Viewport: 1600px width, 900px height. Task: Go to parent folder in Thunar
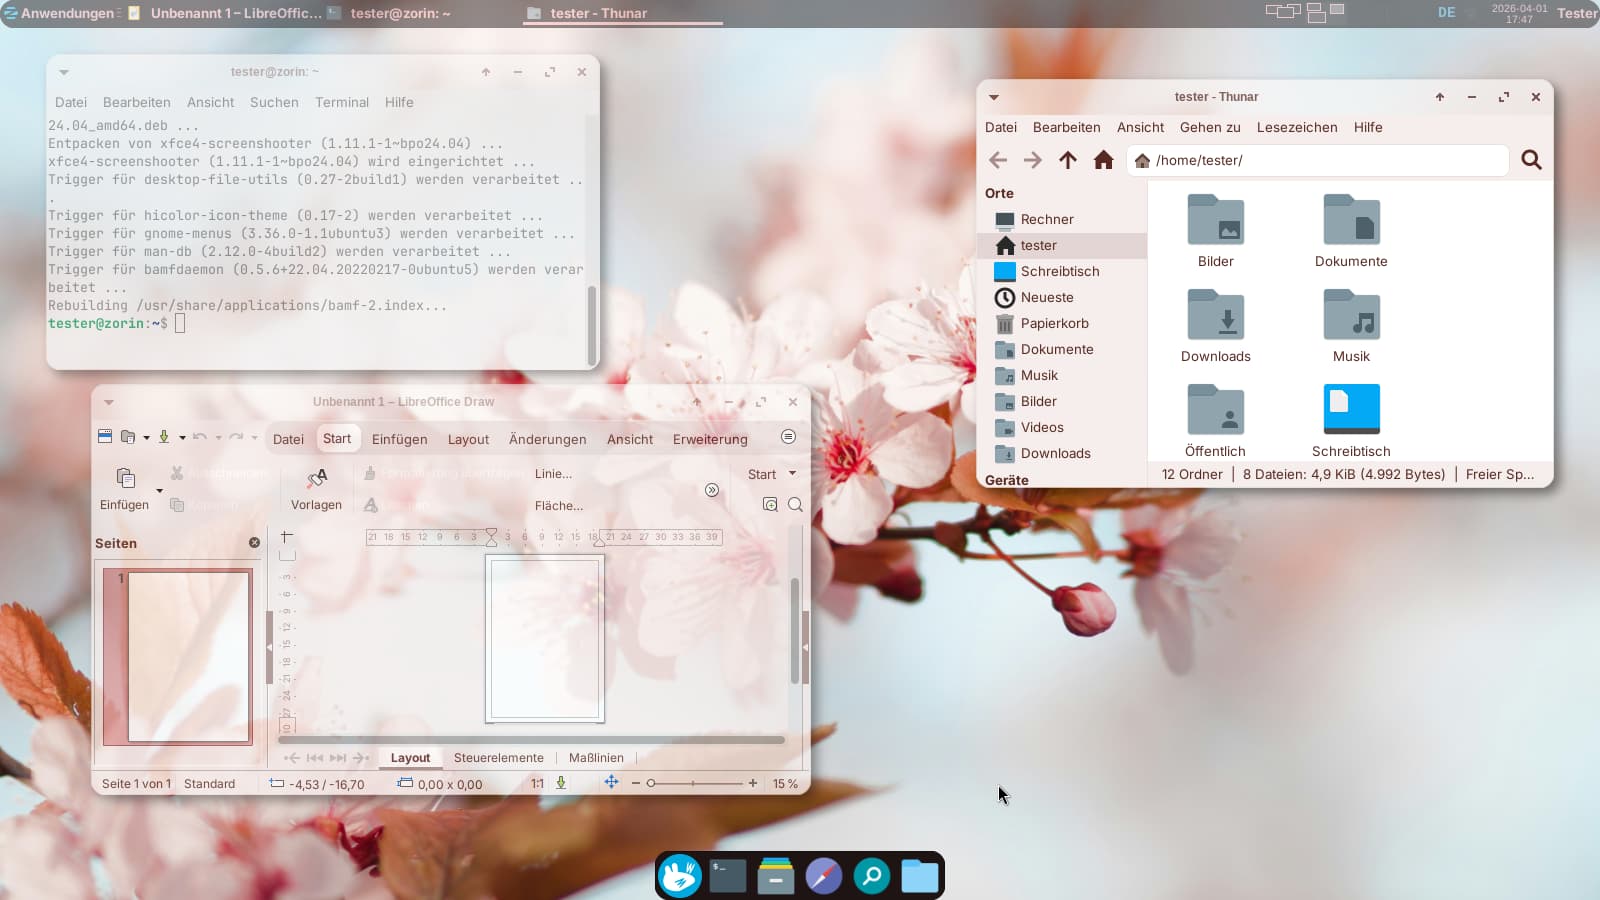[x=1068, y=160]
